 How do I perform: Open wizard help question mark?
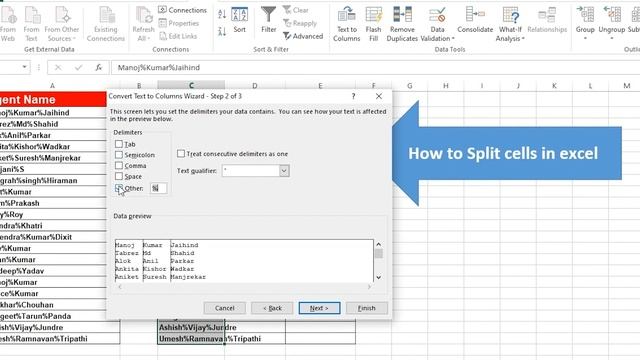(x=353, y=96)
